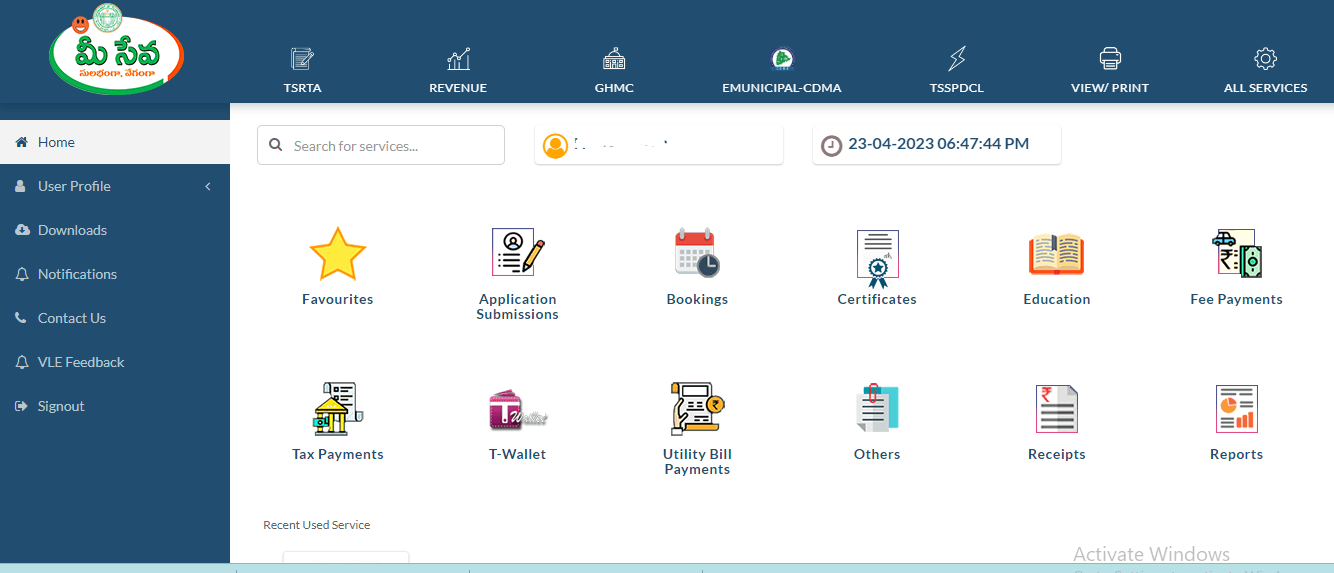Open the T-Wallet icon
Screen dimensions: 1334x573
517,409
